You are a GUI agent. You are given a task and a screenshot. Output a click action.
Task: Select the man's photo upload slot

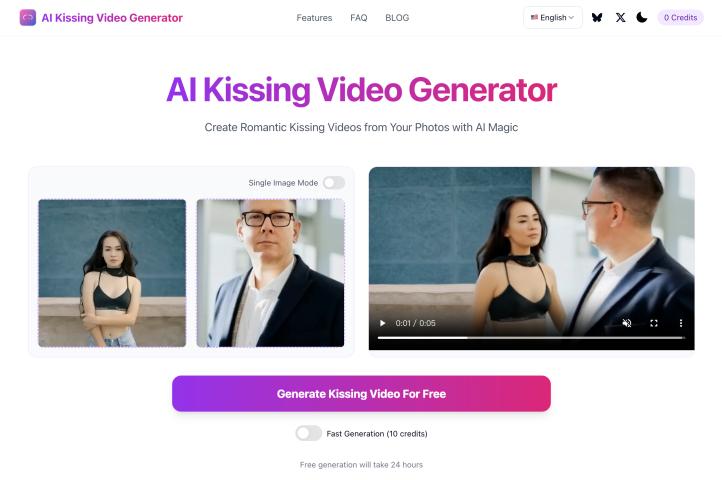coord(270,273)
